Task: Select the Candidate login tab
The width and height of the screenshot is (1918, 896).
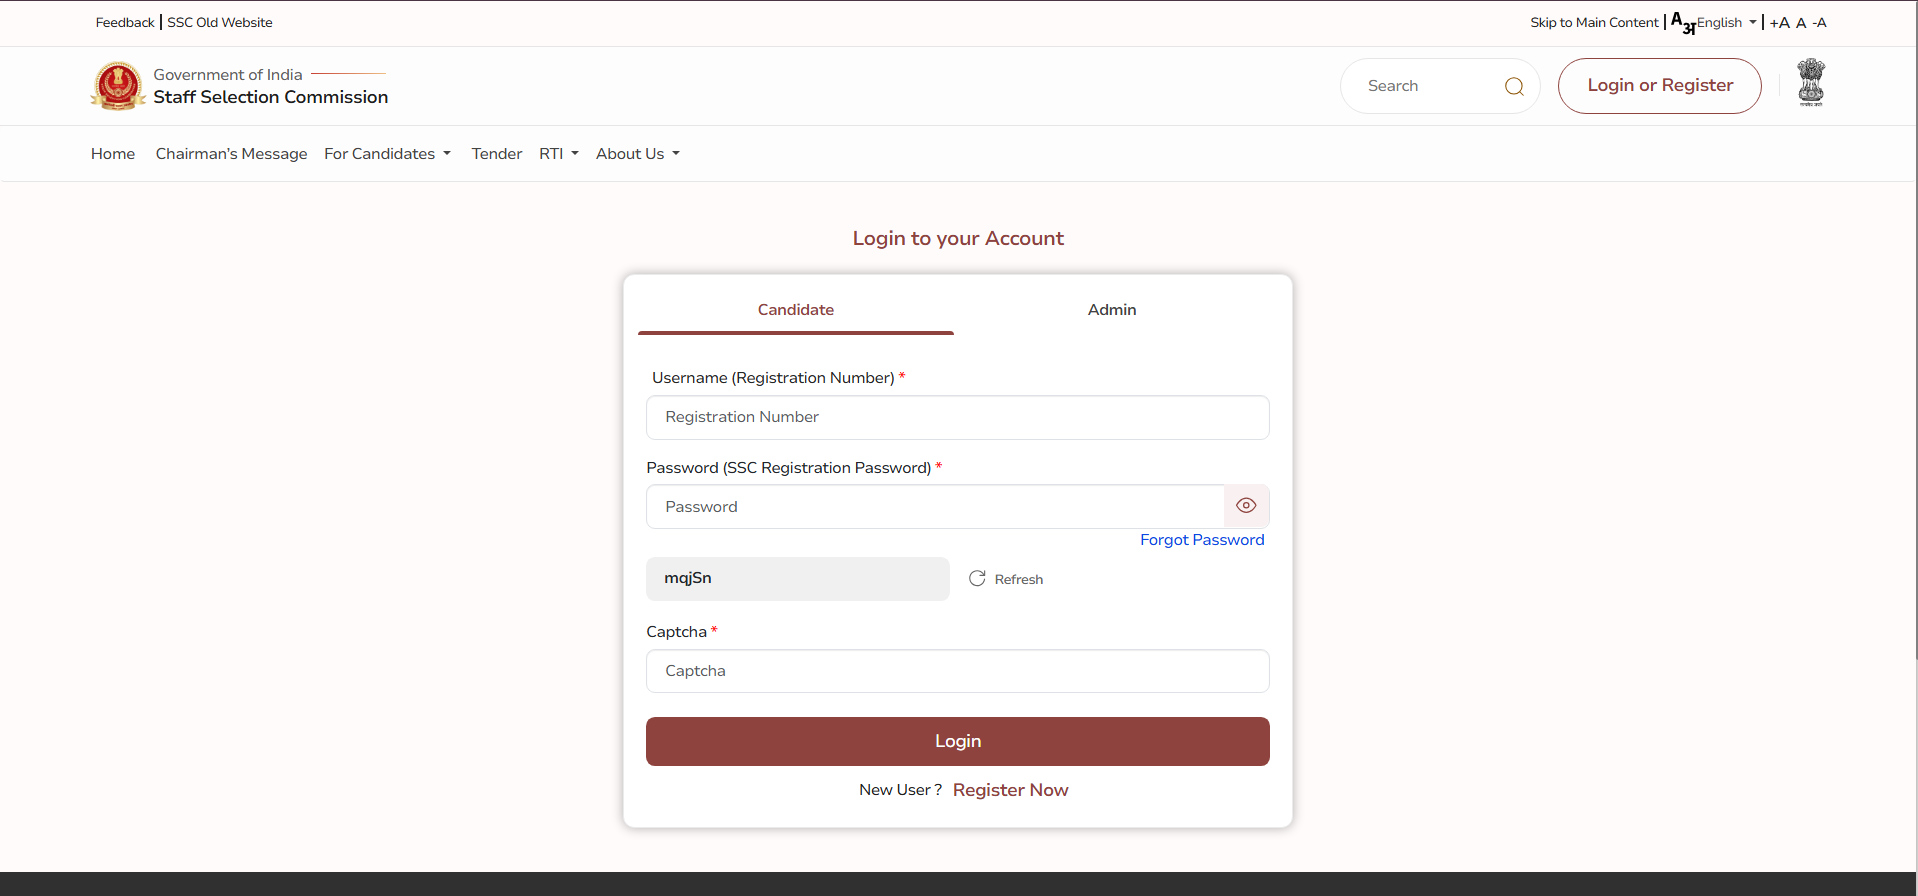Action: point(795,310)
